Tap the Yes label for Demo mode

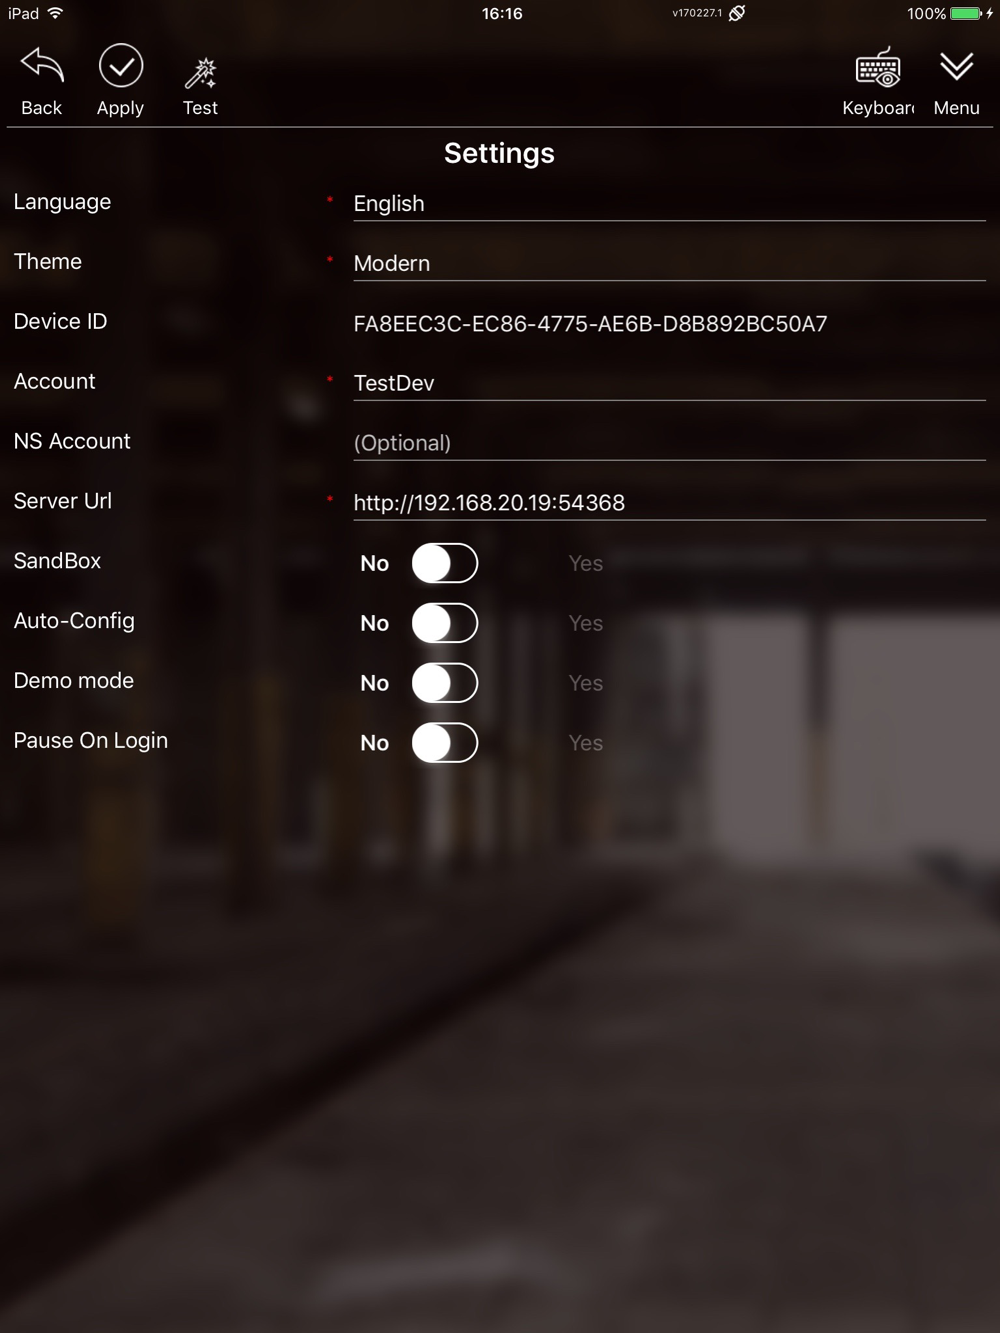tap(586, 684)
